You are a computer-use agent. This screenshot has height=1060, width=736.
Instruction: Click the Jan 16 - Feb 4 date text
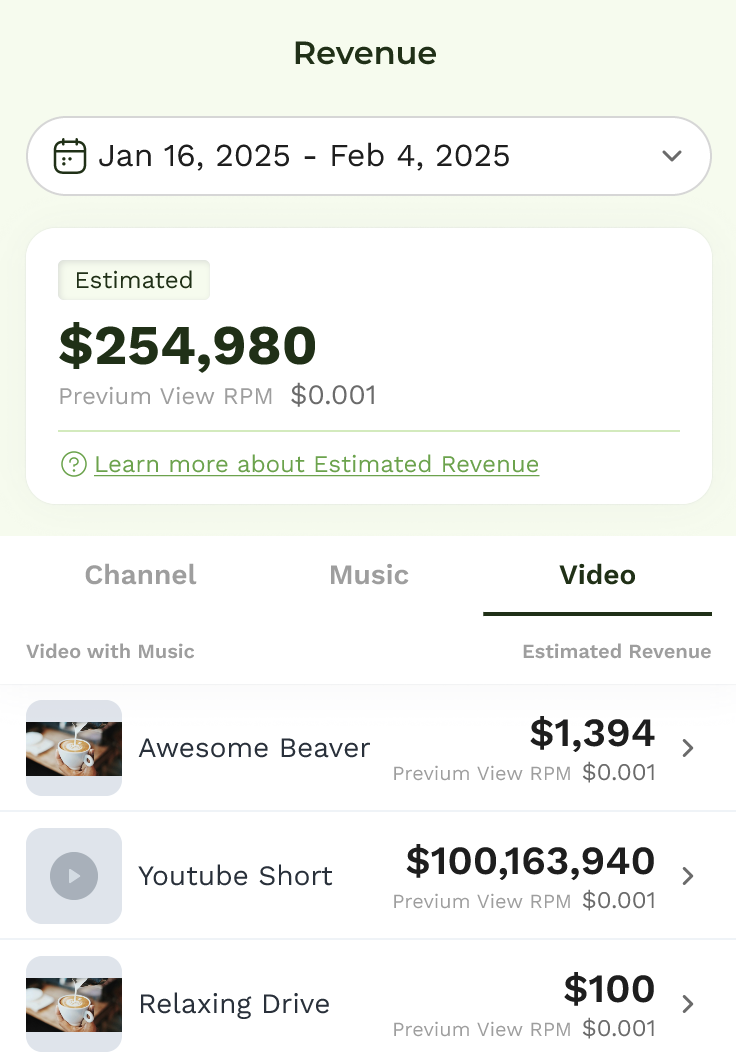(x=304, y=156)
